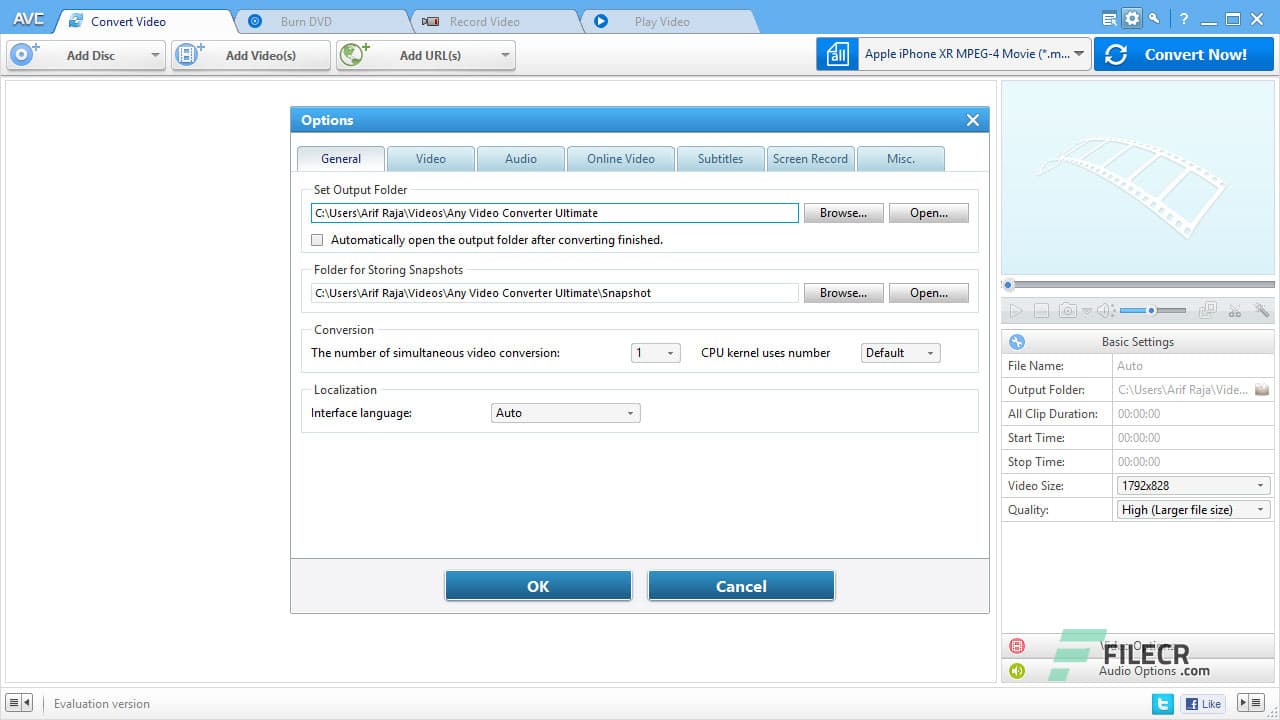Take a snapshot with the camera icon
The height and width of the screenshot is (720, 1280).
tap(1067, 310)
